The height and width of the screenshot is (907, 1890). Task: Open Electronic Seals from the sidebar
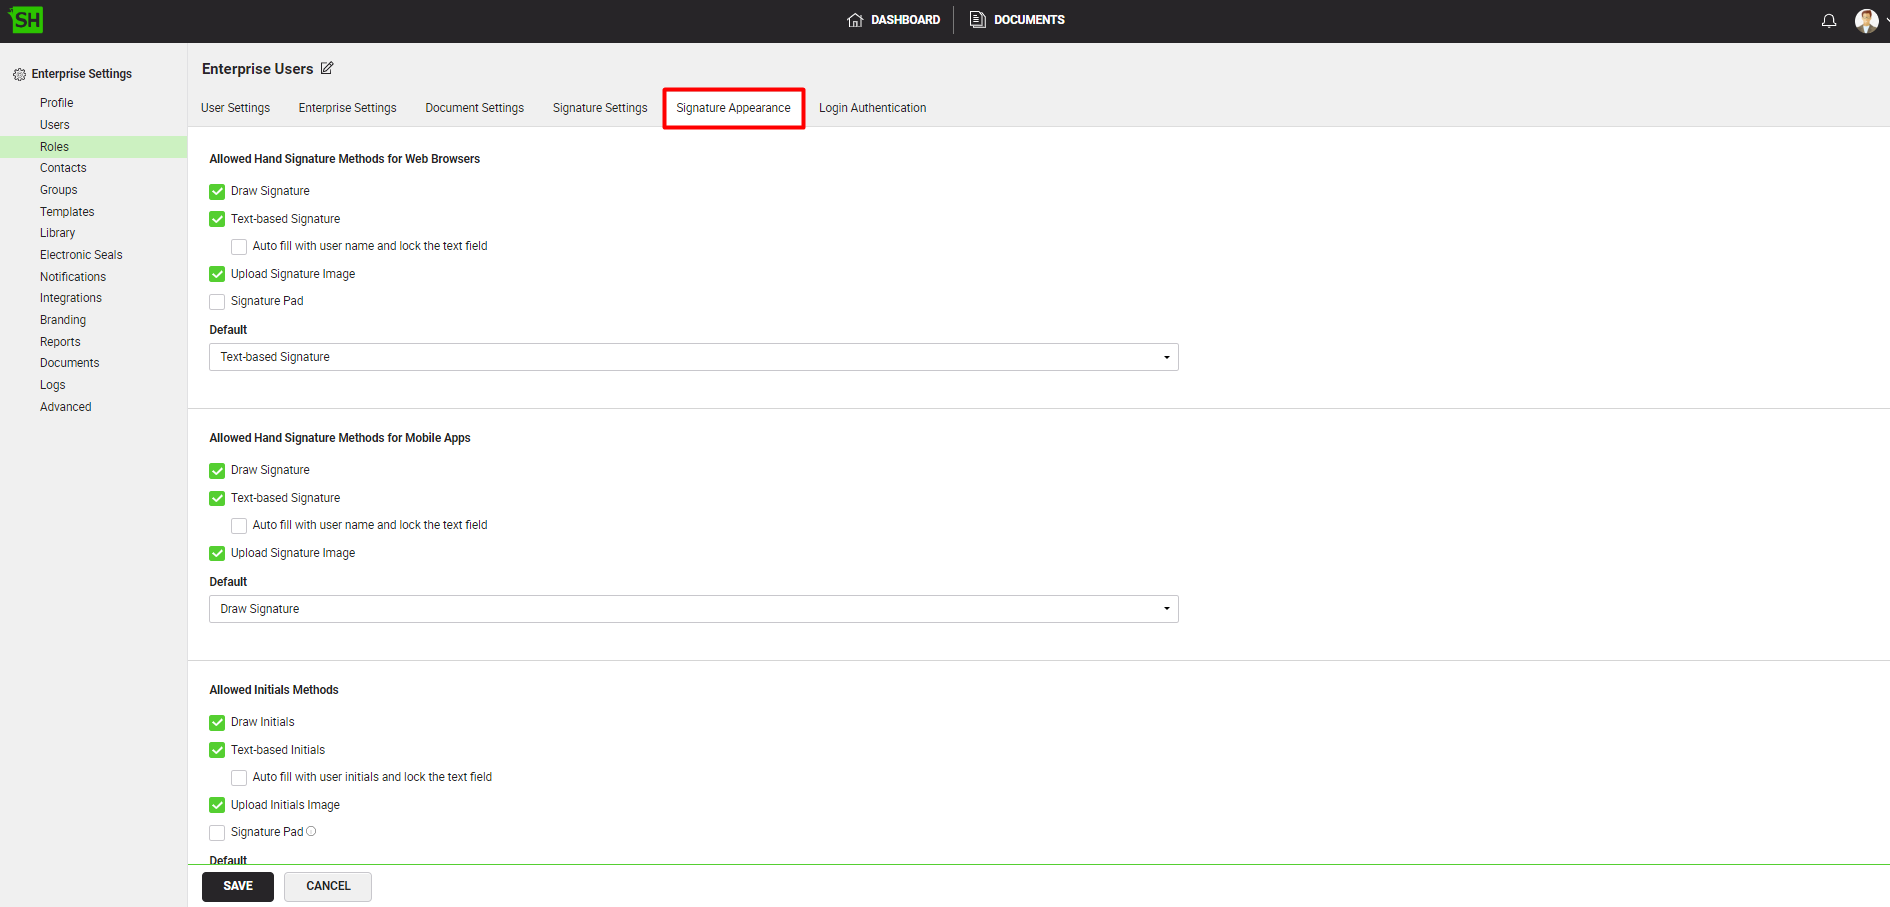tap(80, 254)
